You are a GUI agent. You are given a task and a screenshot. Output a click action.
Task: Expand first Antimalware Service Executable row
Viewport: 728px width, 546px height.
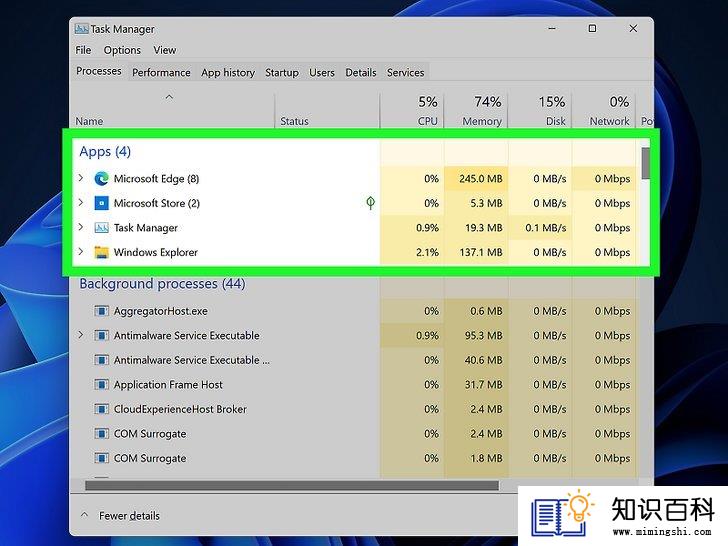pos(81,335)
